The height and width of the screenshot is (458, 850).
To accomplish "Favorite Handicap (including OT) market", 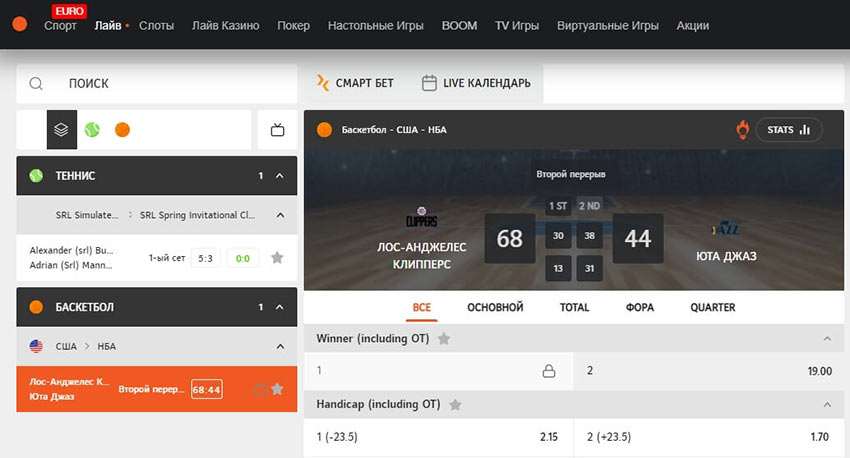I will pos(455,405).
